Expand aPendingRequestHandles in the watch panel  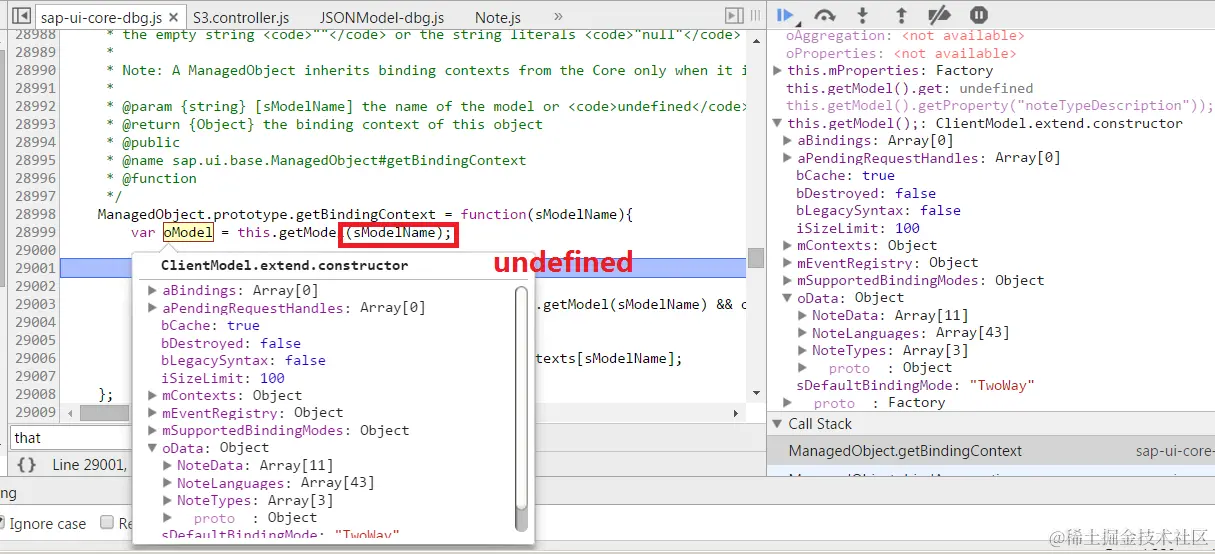(x=789, y=158)
